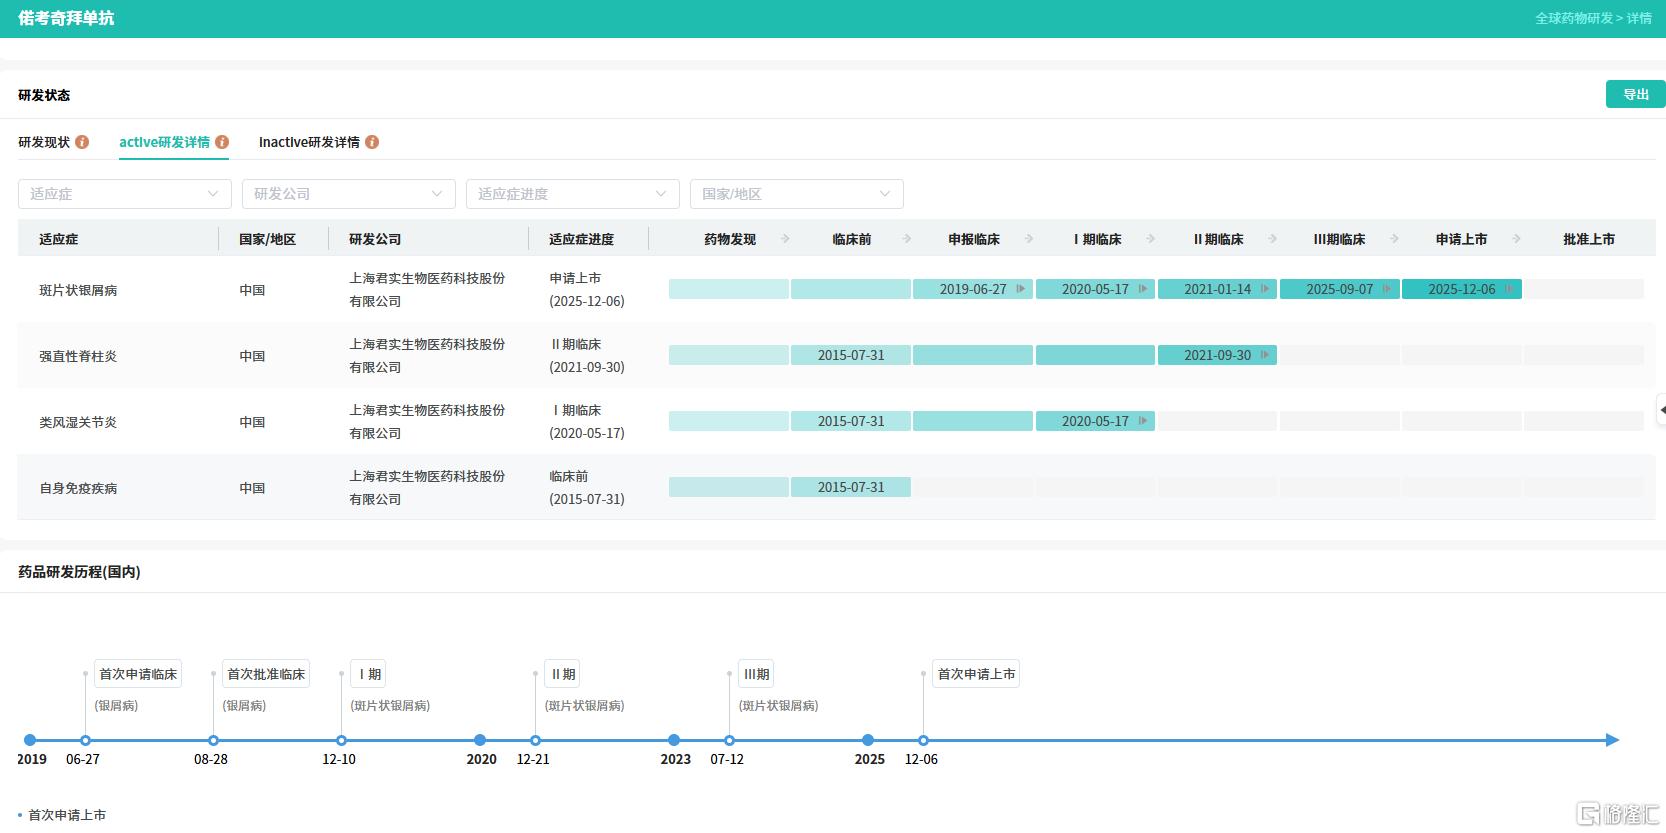Click the 研发公司 column header
The image size is (1666, 833).
click(375, 239)
